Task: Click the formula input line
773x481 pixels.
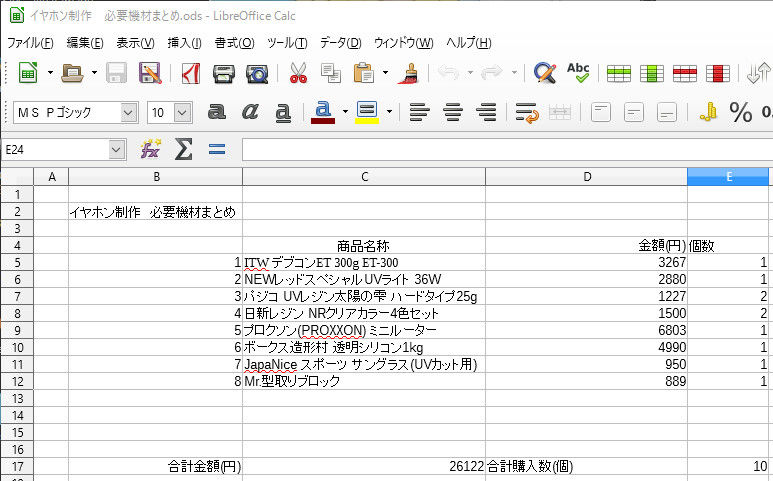Action: pos(507,149)
